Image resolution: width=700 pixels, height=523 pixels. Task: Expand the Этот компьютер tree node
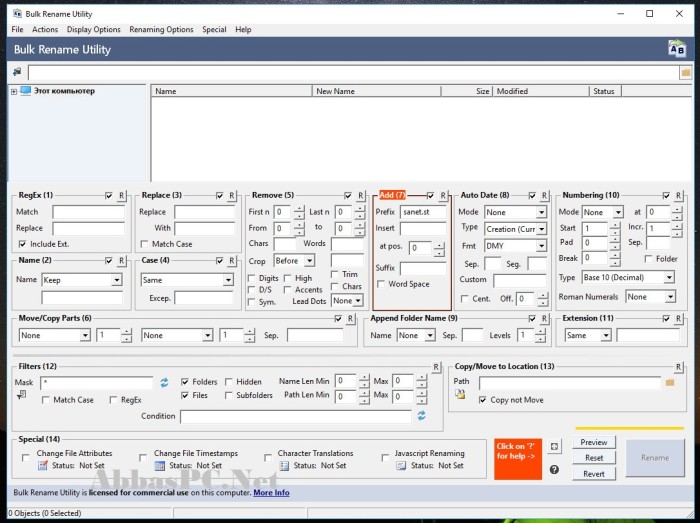(14, 91)
